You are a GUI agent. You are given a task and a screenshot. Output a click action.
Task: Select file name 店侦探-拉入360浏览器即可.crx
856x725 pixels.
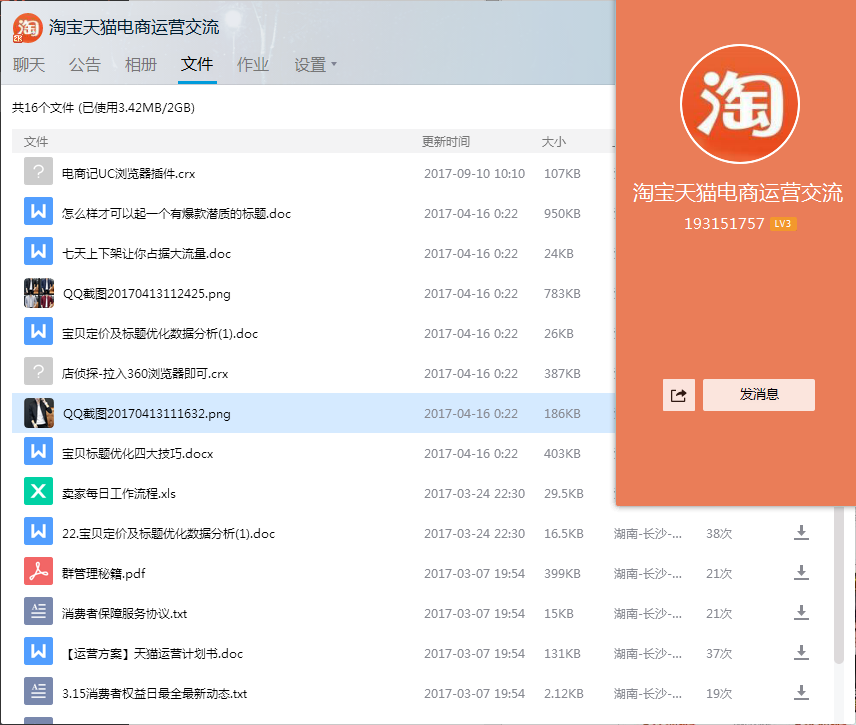145,373
